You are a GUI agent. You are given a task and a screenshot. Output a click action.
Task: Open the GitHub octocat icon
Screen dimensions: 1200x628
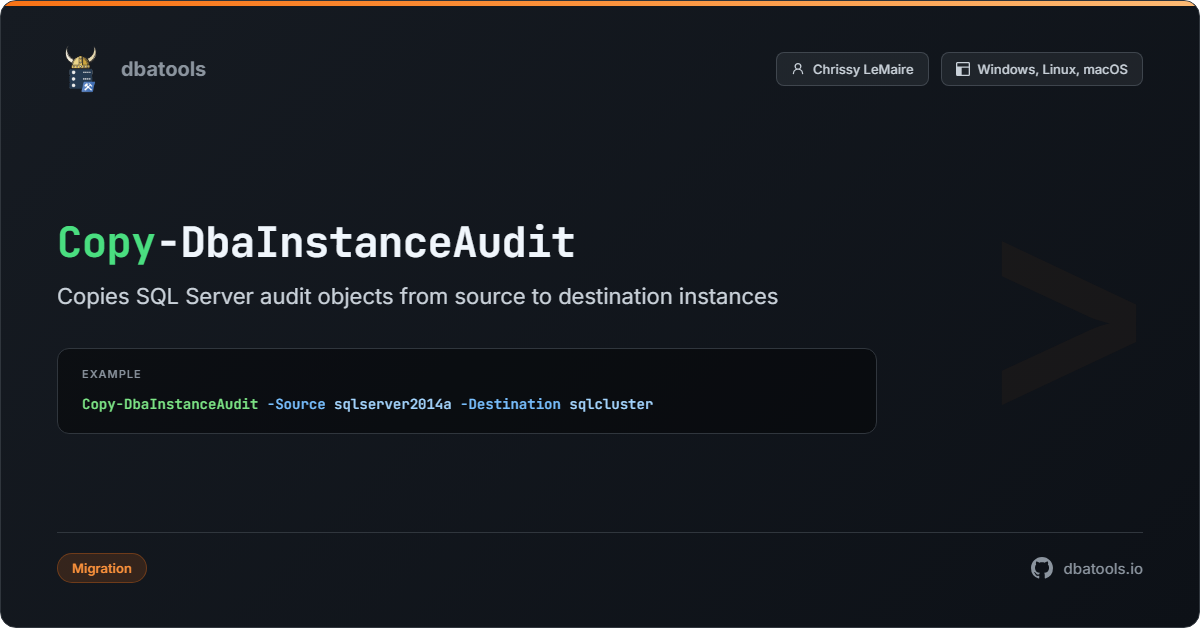click(x=1042, y=568)
